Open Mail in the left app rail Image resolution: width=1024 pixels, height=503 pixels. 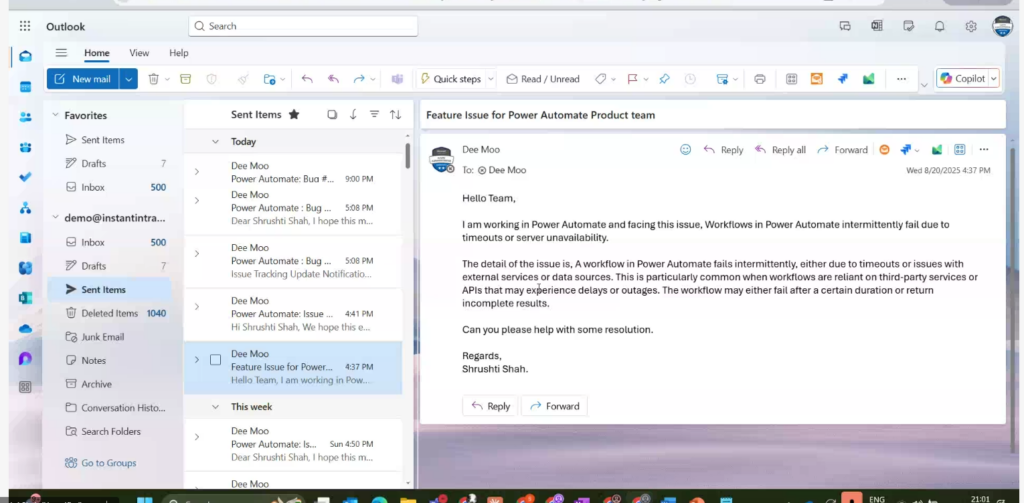coord(25,56)
